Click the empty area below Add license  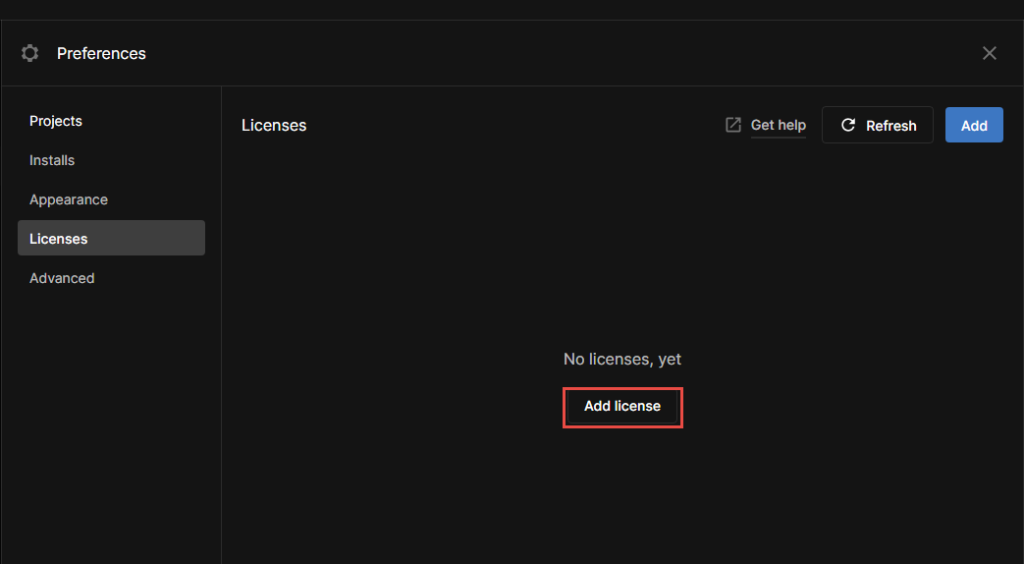(x=622, y=490)
